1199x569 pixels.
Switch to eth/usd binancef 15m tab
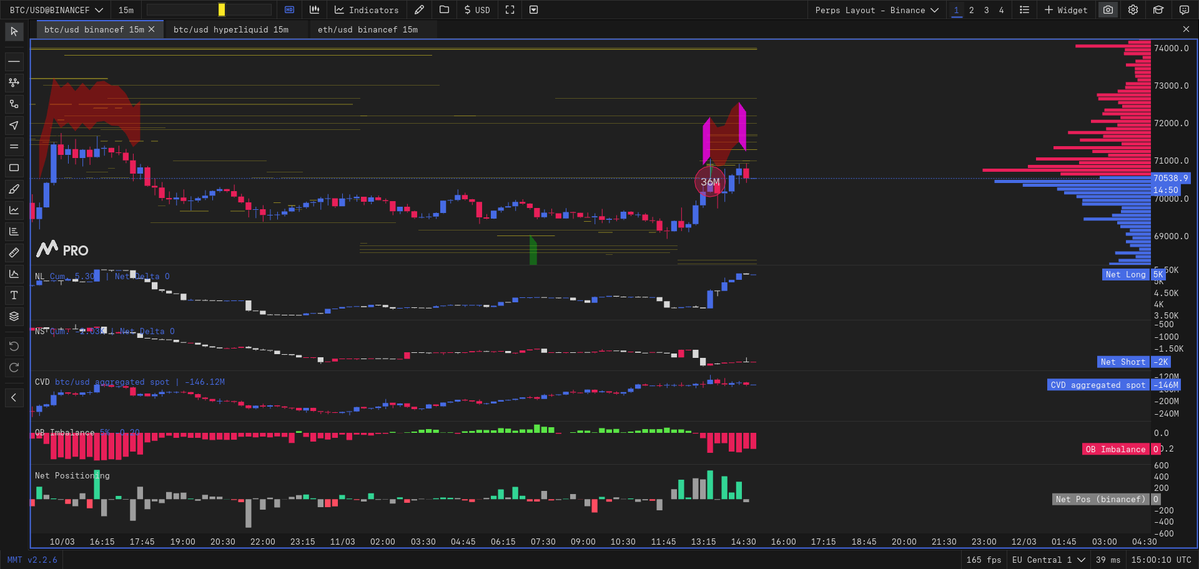coord(368,29)
